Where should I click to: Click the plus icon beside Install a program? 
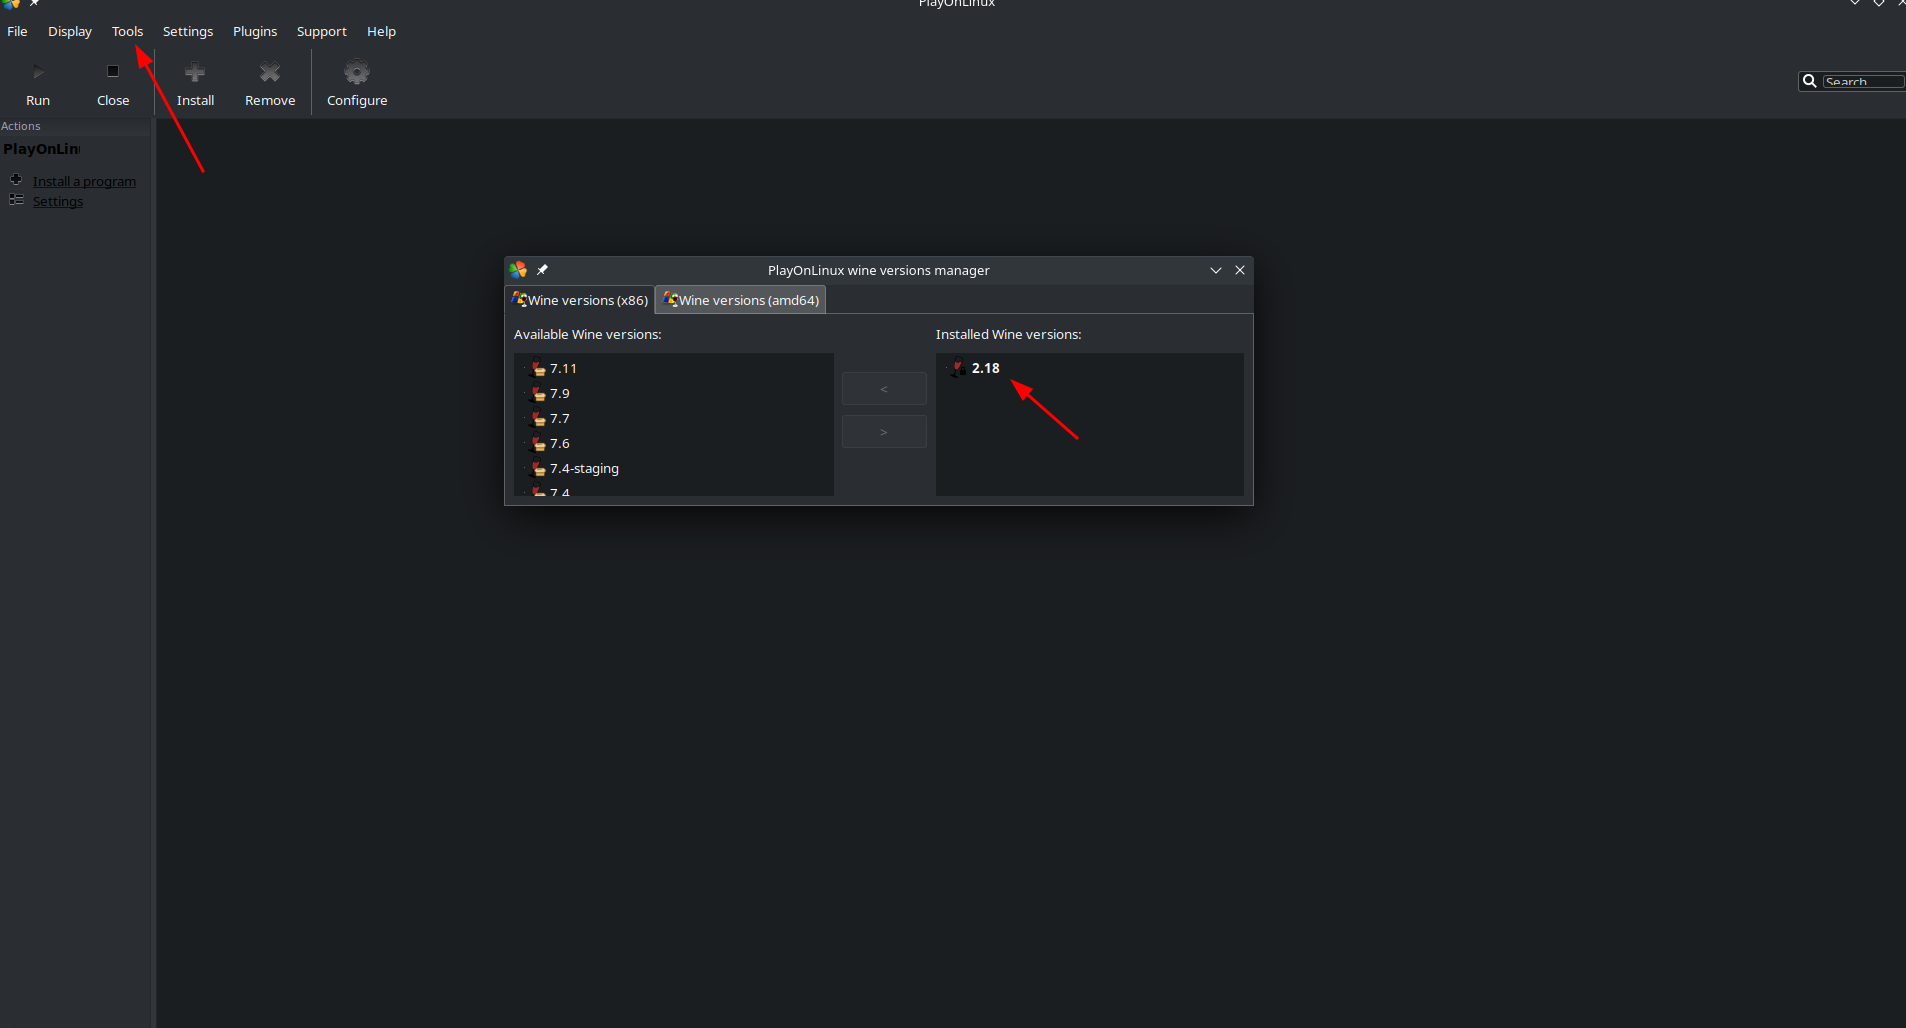pos(16,180)
